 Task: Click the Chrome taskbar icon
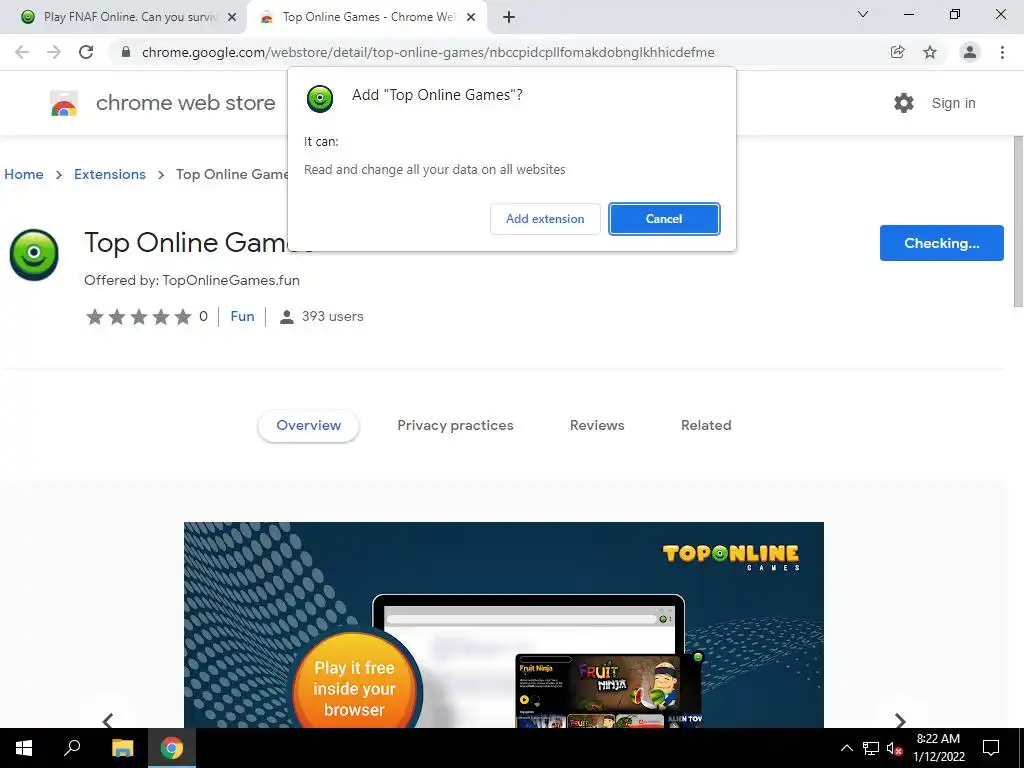(x=172, y=748)
